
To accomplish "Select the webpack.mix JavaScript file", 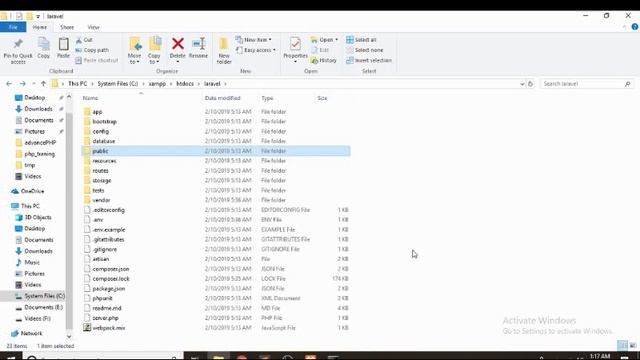I will coord(216,328).
